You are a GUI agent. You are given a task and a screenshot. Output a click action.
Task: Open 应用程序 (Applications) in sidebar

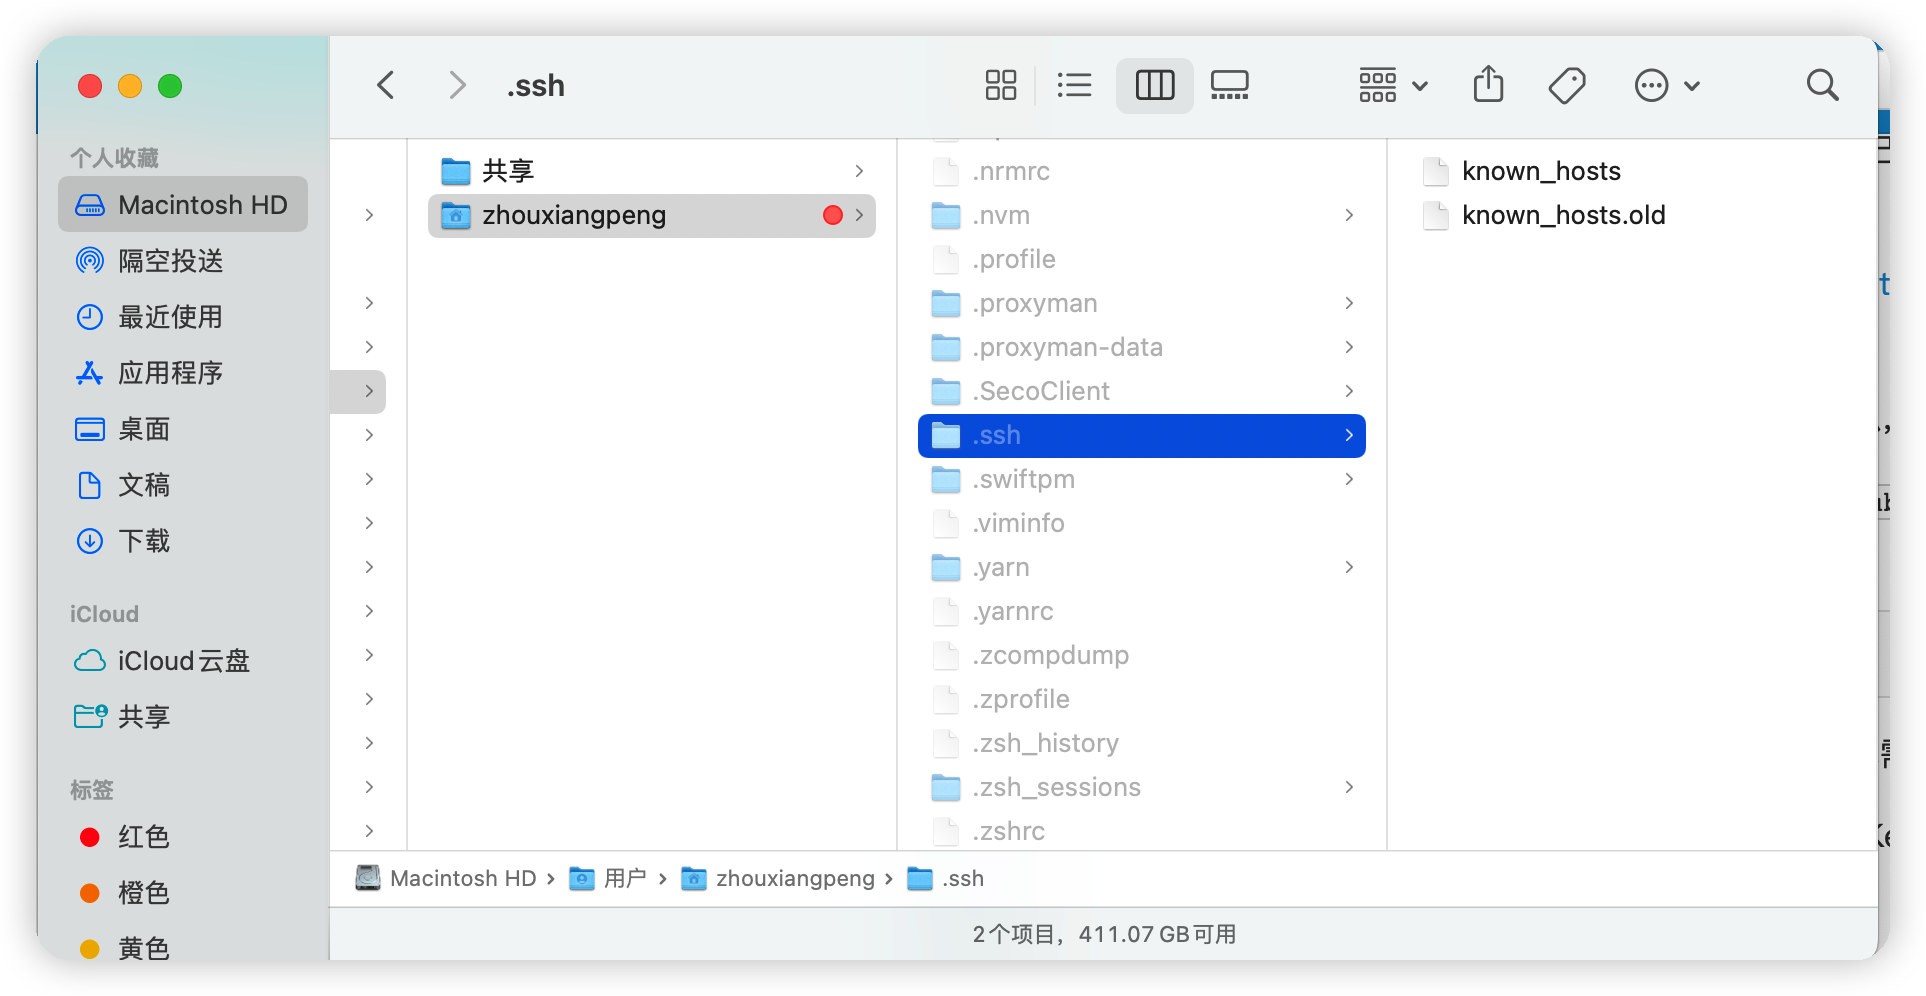183,373
